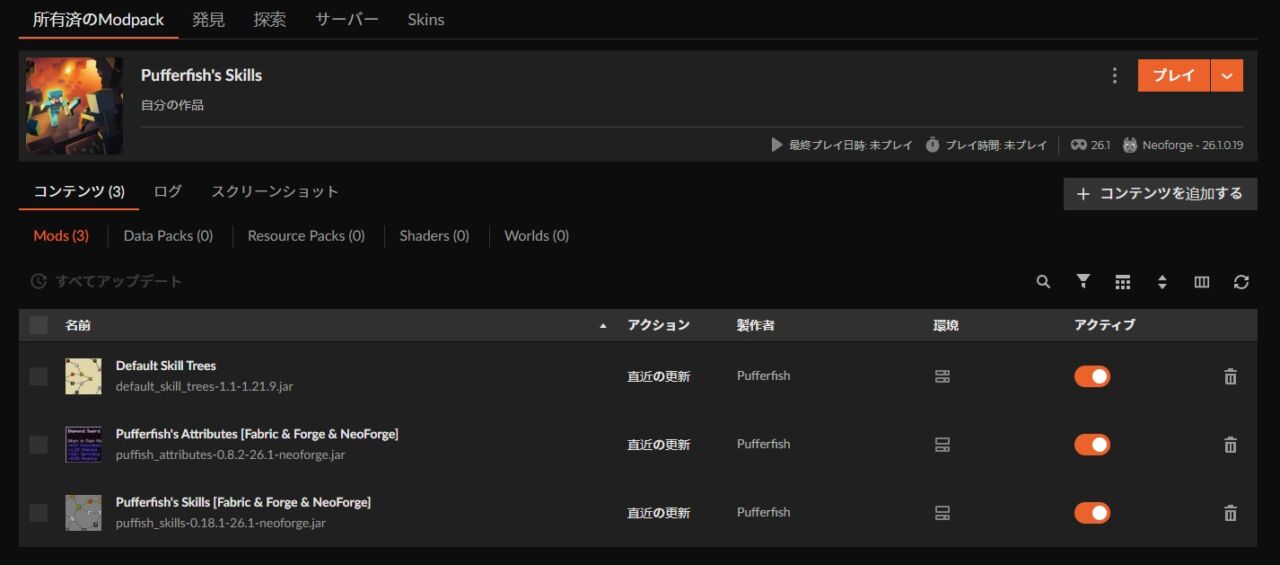
Task: Disable Default Skill Trees active toggle
Action: point(1092,376)
